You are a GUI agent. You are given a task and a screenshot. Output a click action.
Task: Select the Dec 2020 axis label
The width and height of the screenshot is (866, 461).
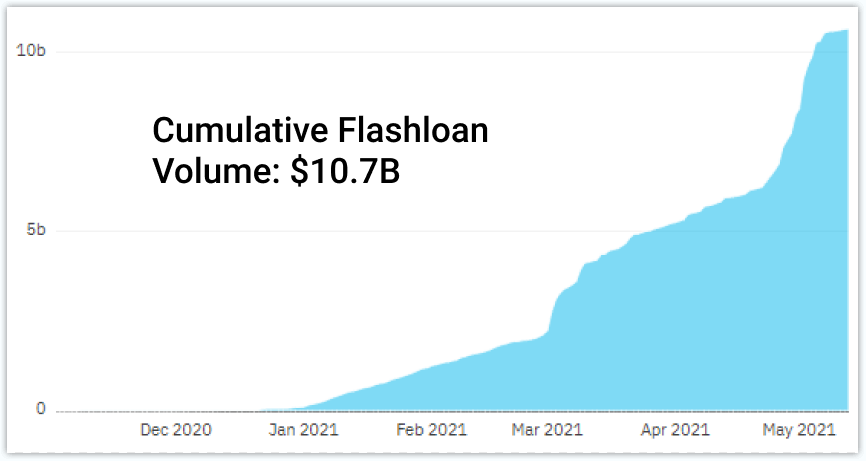(x=176, y=430)
